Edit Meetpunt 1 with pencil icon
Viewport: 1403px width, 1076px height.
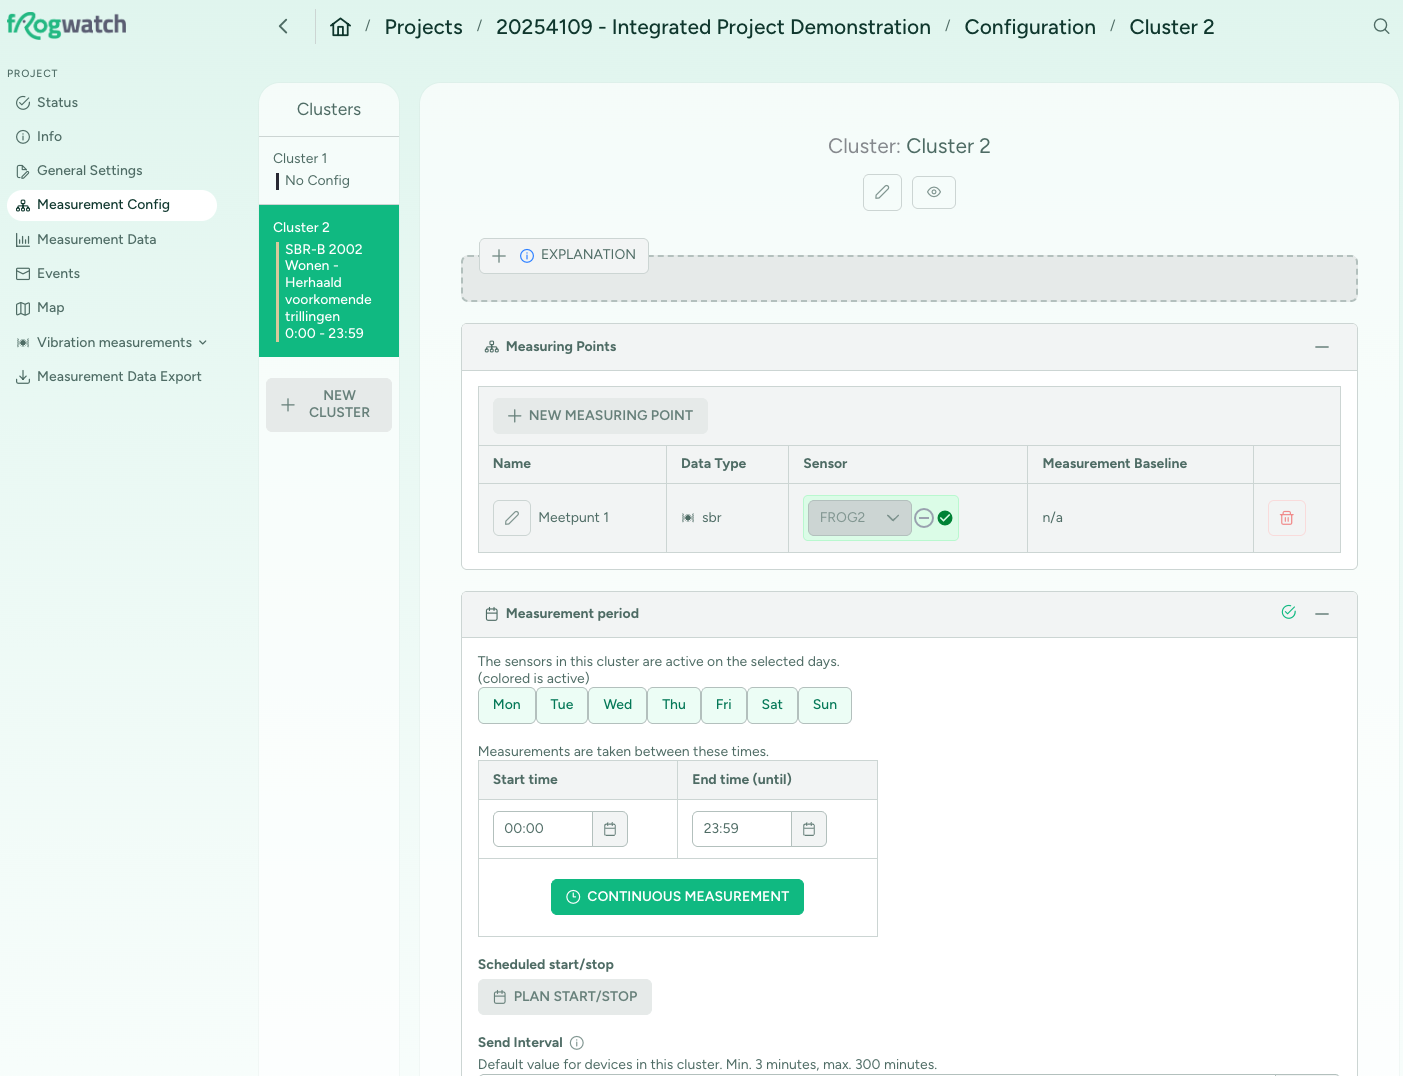point(512,518)
